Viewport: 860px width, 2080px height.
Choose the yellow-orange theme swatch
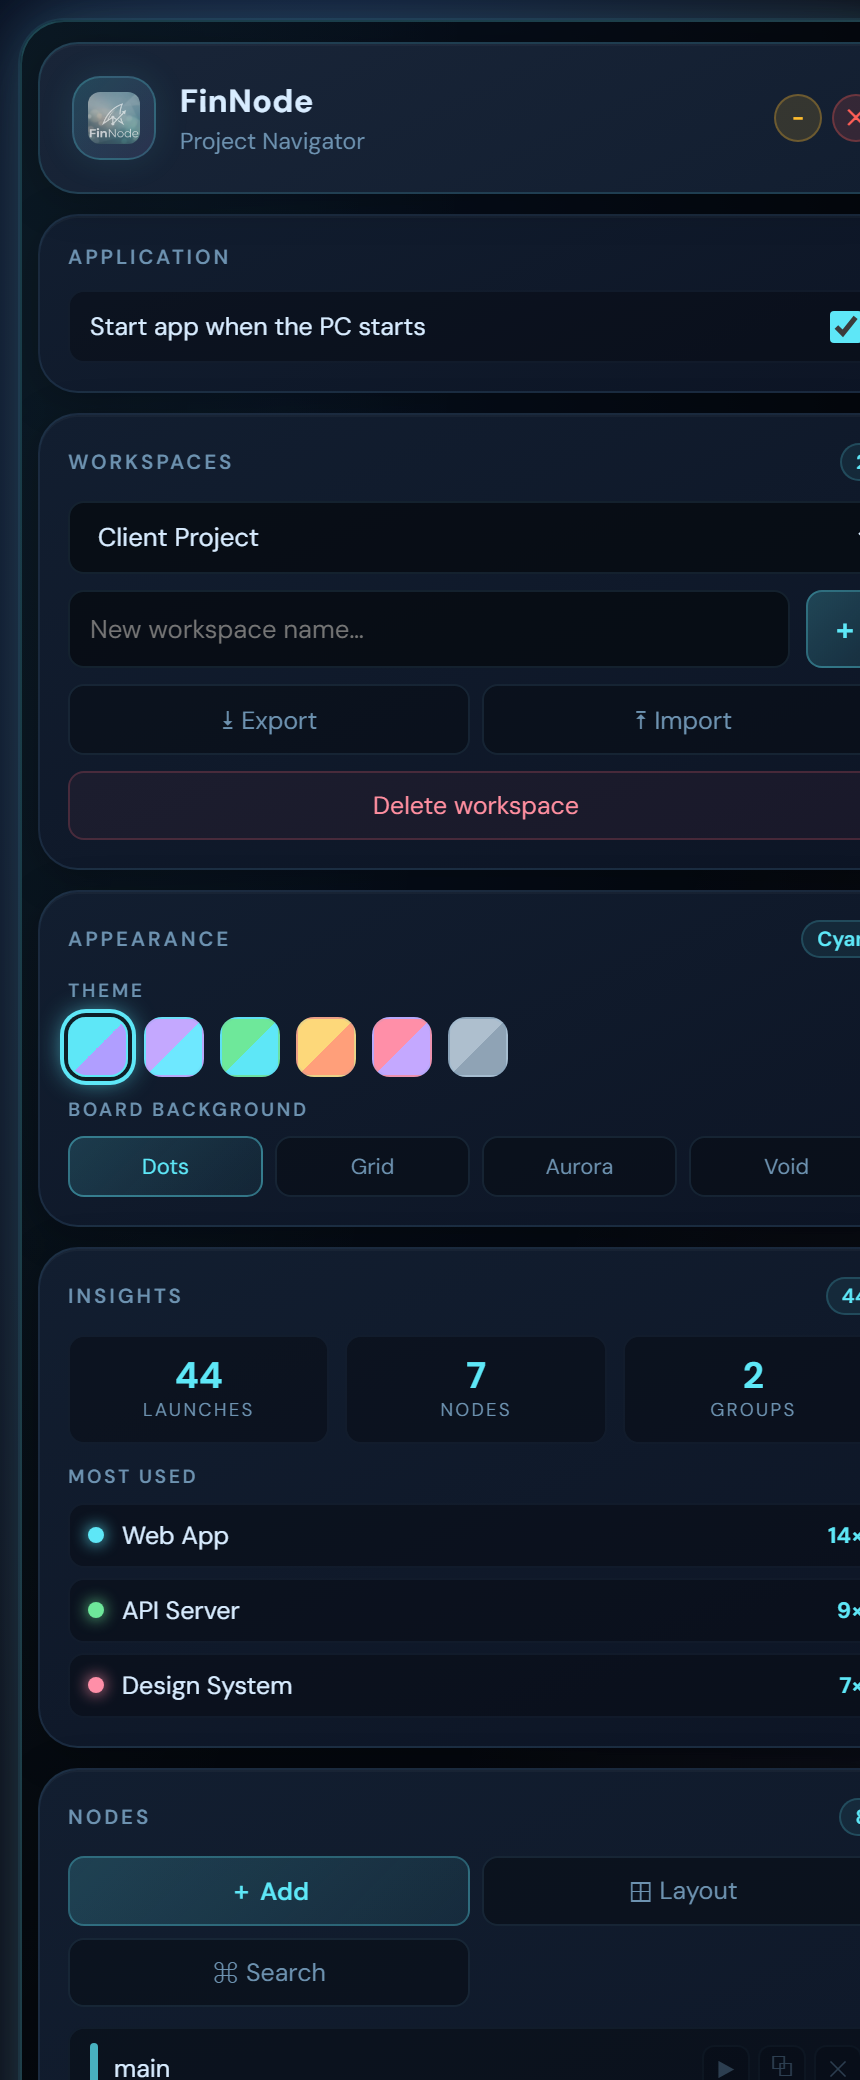coord(326,1047)
